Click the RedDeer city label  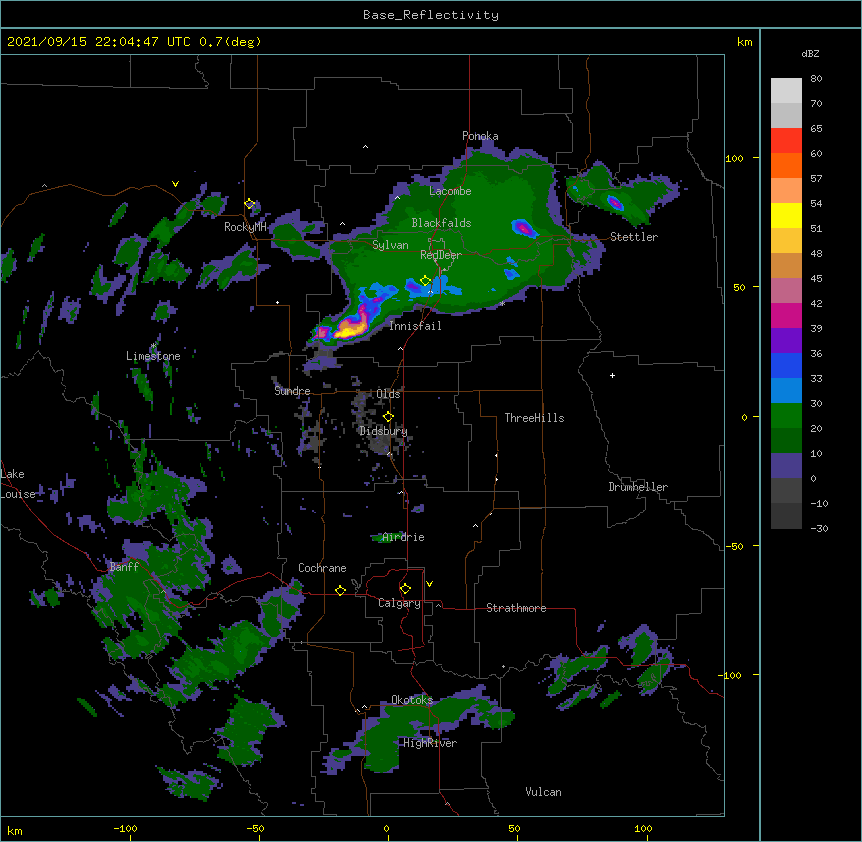(440, 255)
